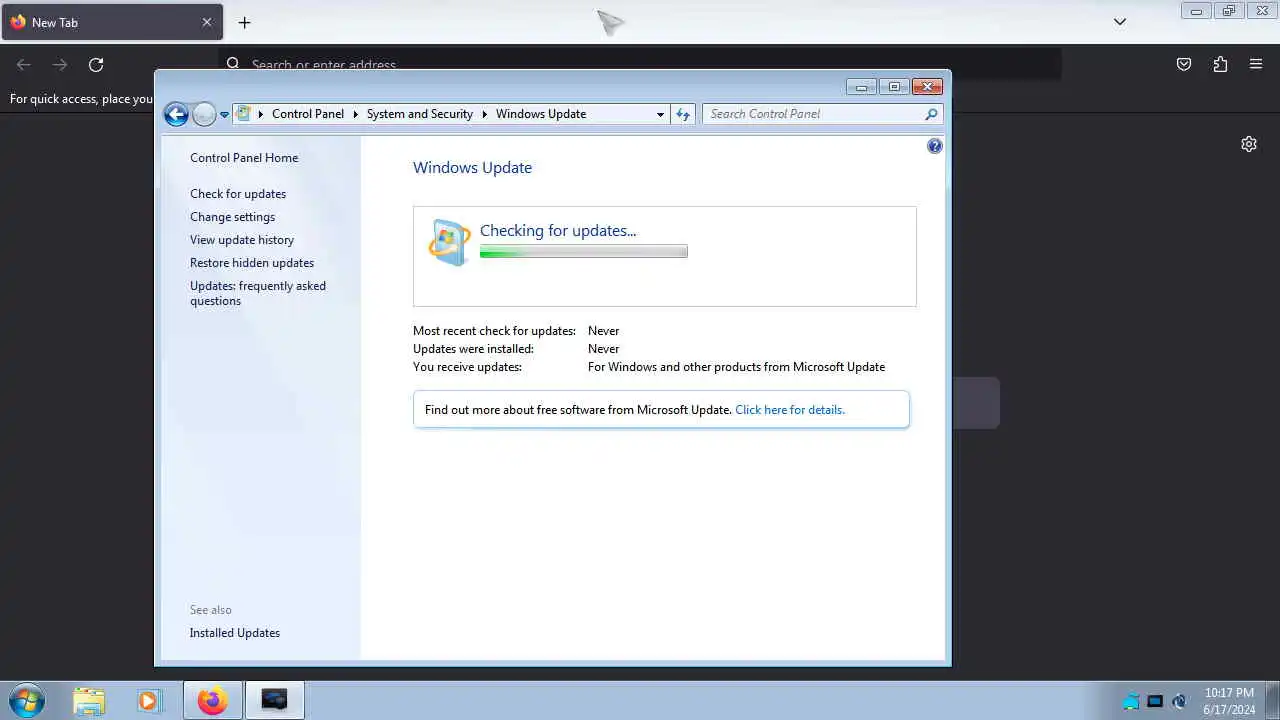Switch to Firefox on taskbar
Screen dimensions: 1280x720
(x=212, y=701)
